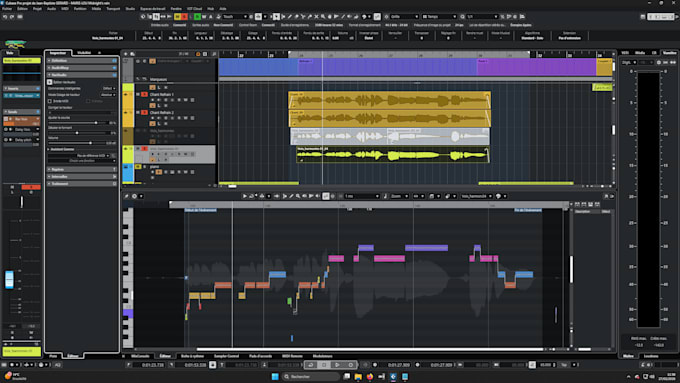Click the transport record button

coord(350,365)
